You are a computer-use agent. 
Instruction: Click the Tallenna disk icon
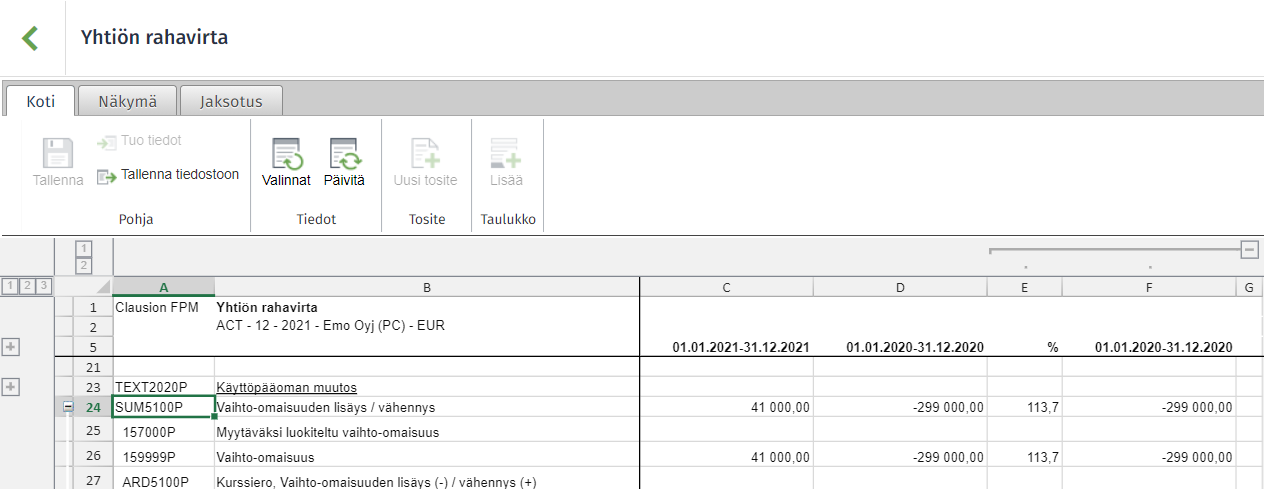[58, 154]
